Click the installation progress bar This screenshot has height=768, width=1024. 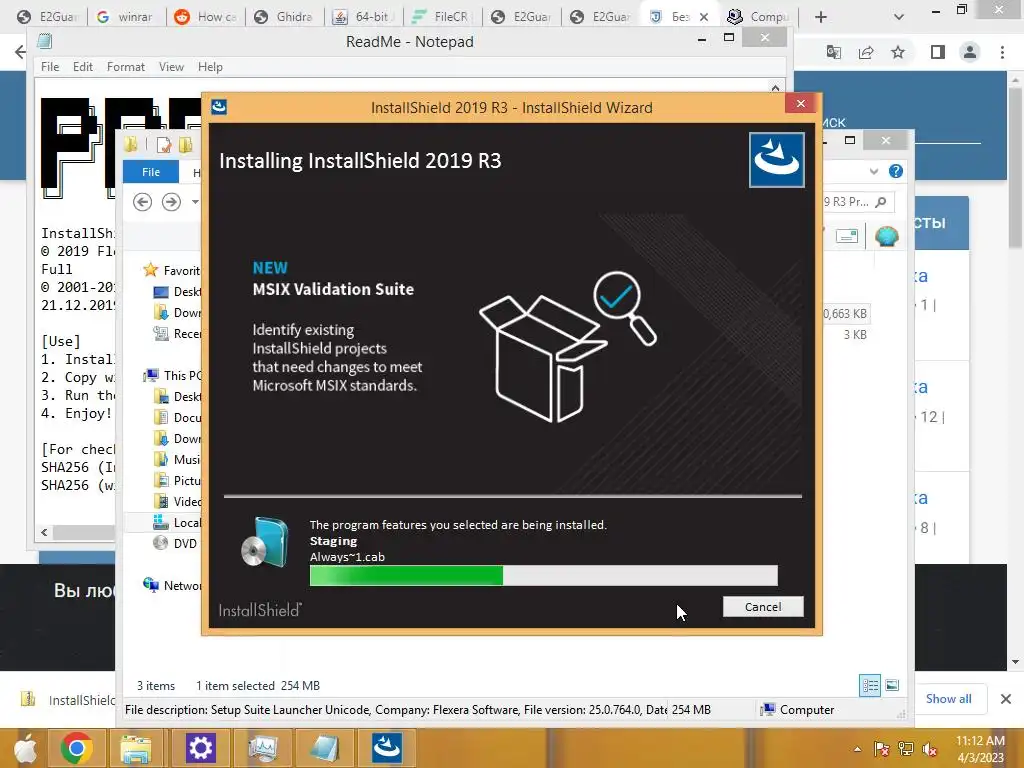(x=543, y=575)
